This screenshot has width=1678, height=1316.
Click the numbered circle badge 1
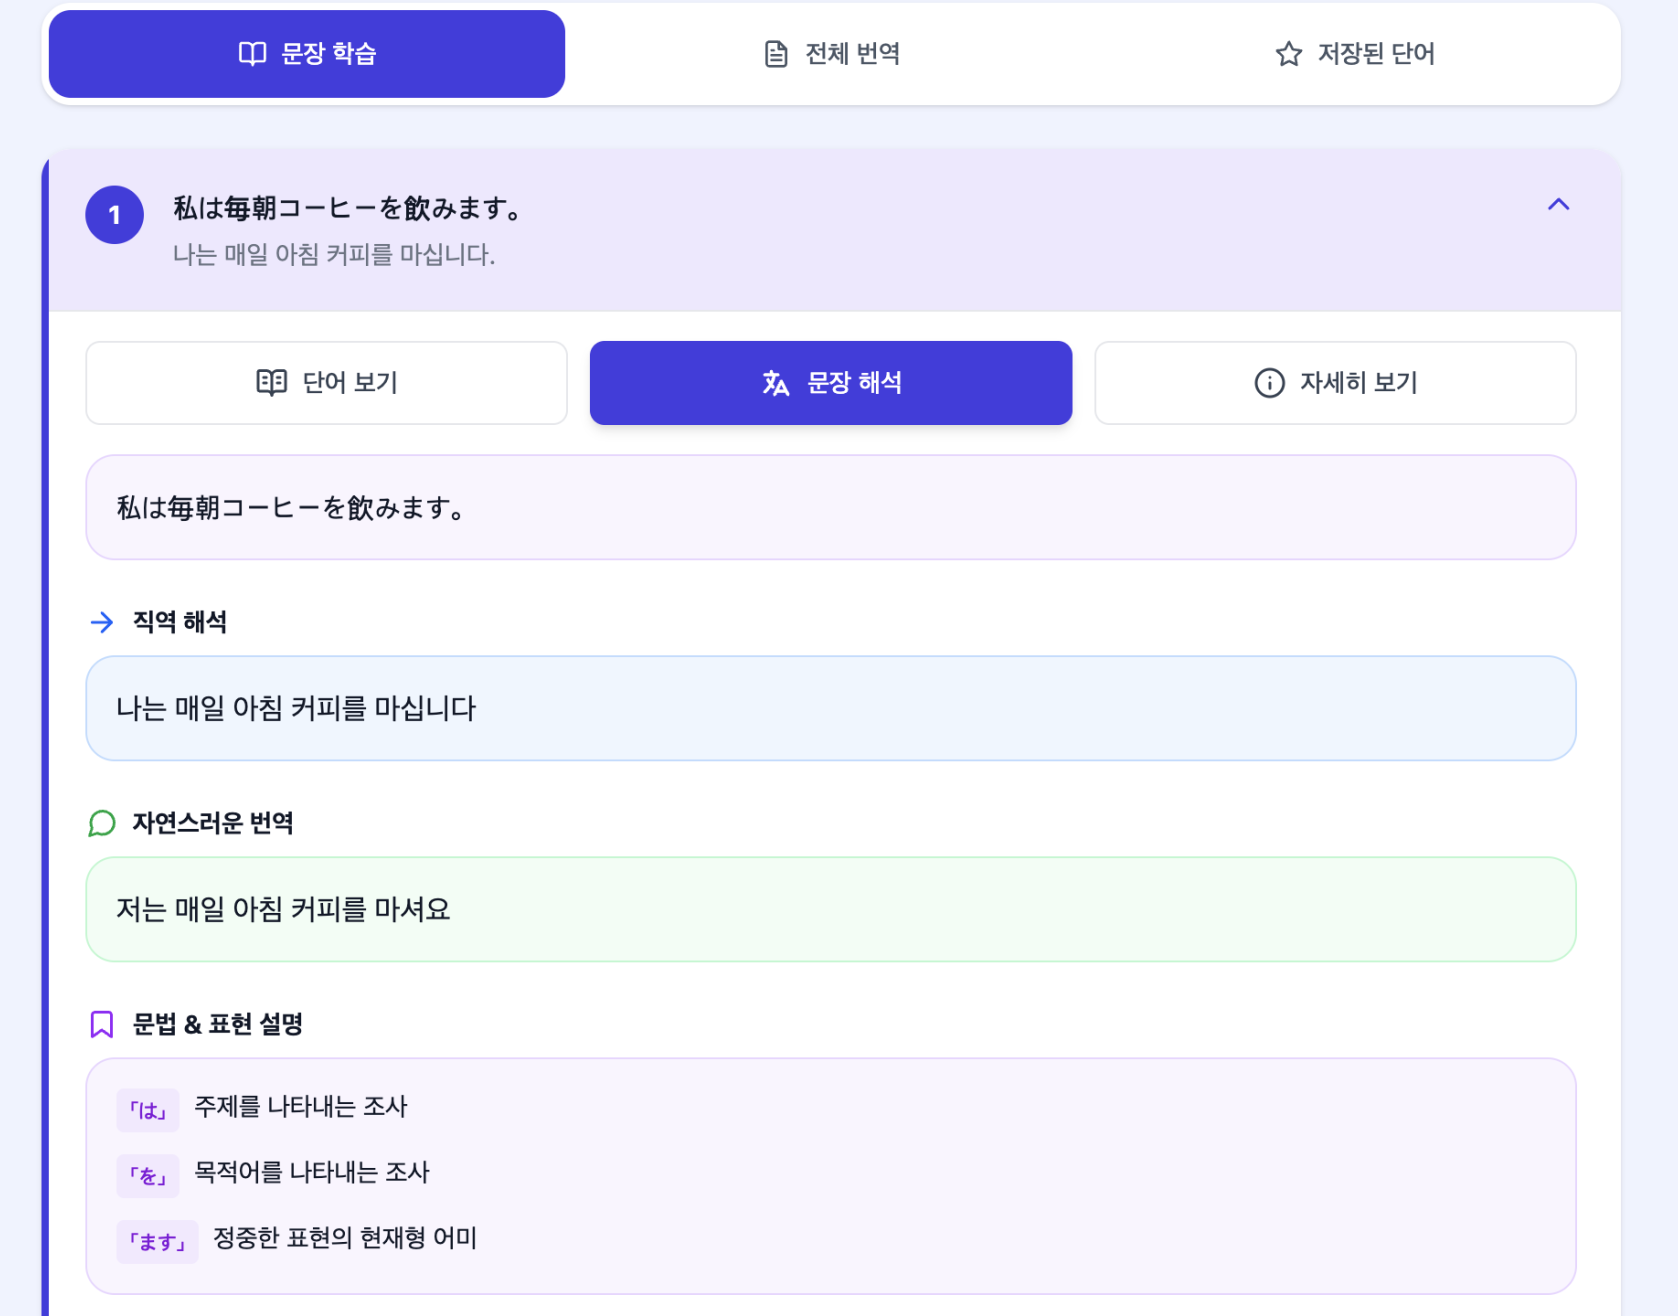[115, 215]
